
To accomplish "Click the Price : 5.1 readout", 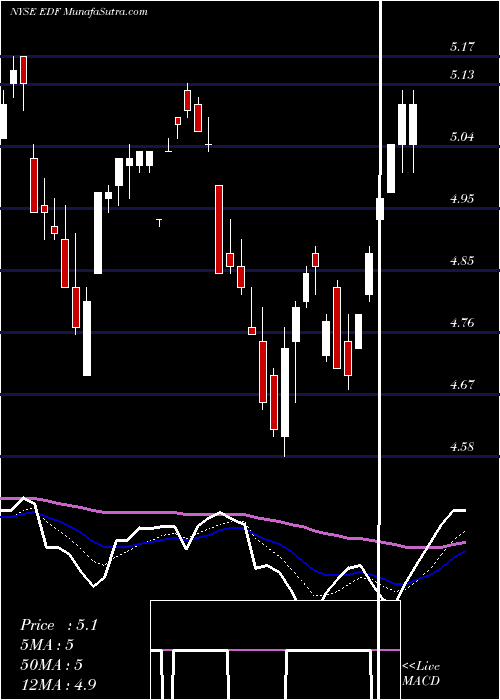I will (58, 625).
